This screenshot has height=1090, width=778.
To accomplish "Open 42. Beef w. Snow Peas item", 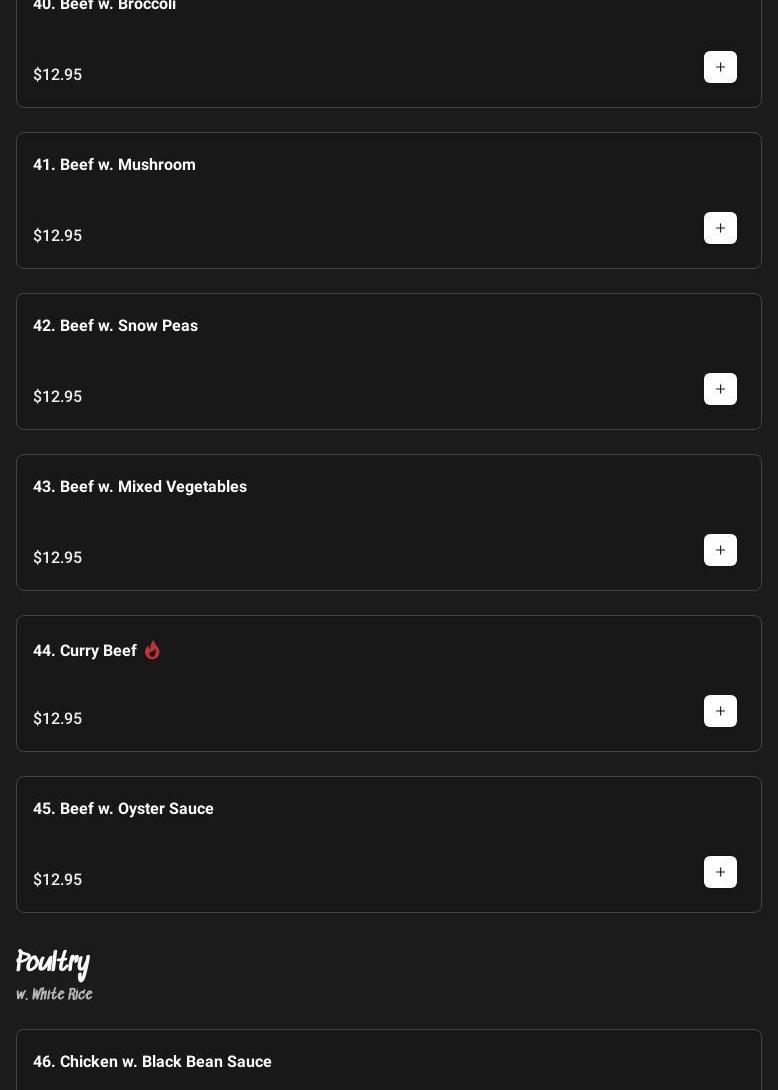I will 115,325.
